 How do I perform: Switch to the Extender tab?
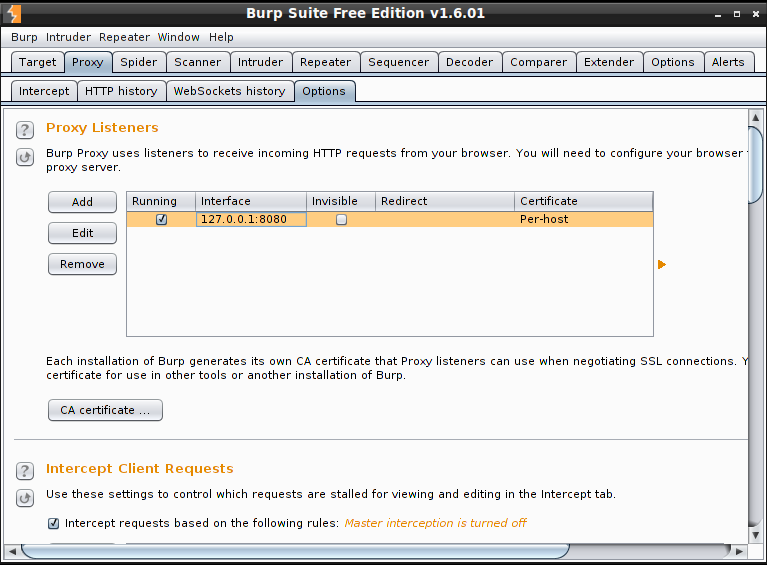pos(609,62)
